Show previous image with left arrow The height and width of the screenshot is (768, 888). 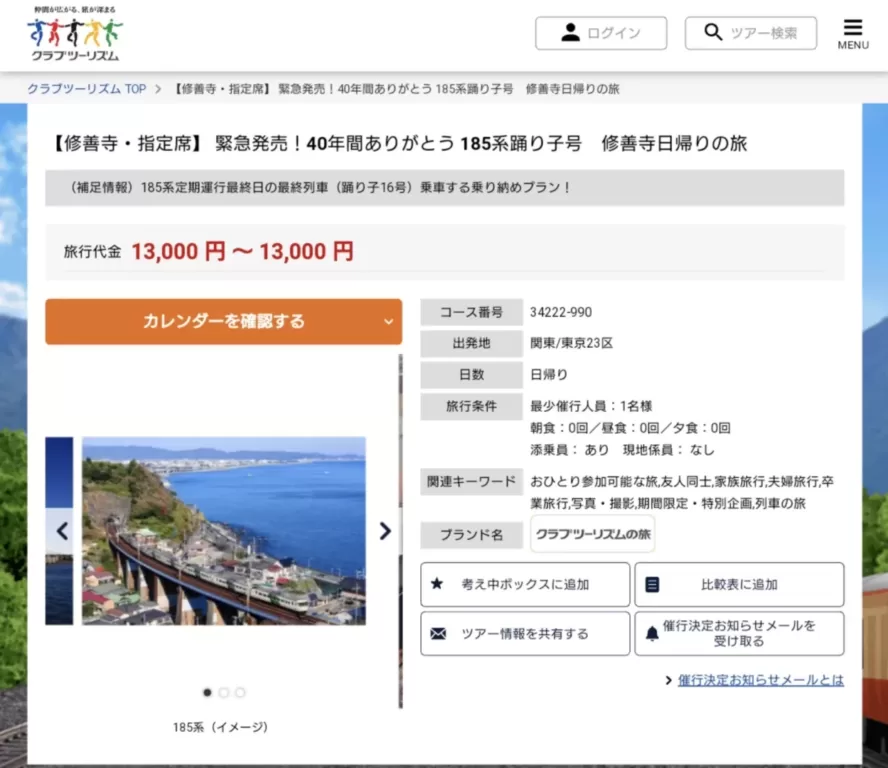pyautogui.click(x=62, y=531)
